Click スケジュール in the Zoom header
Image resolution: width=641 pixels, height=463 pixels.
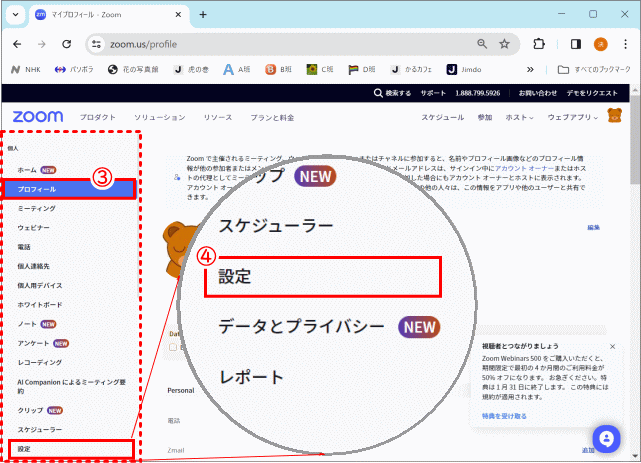pos(443,117)
